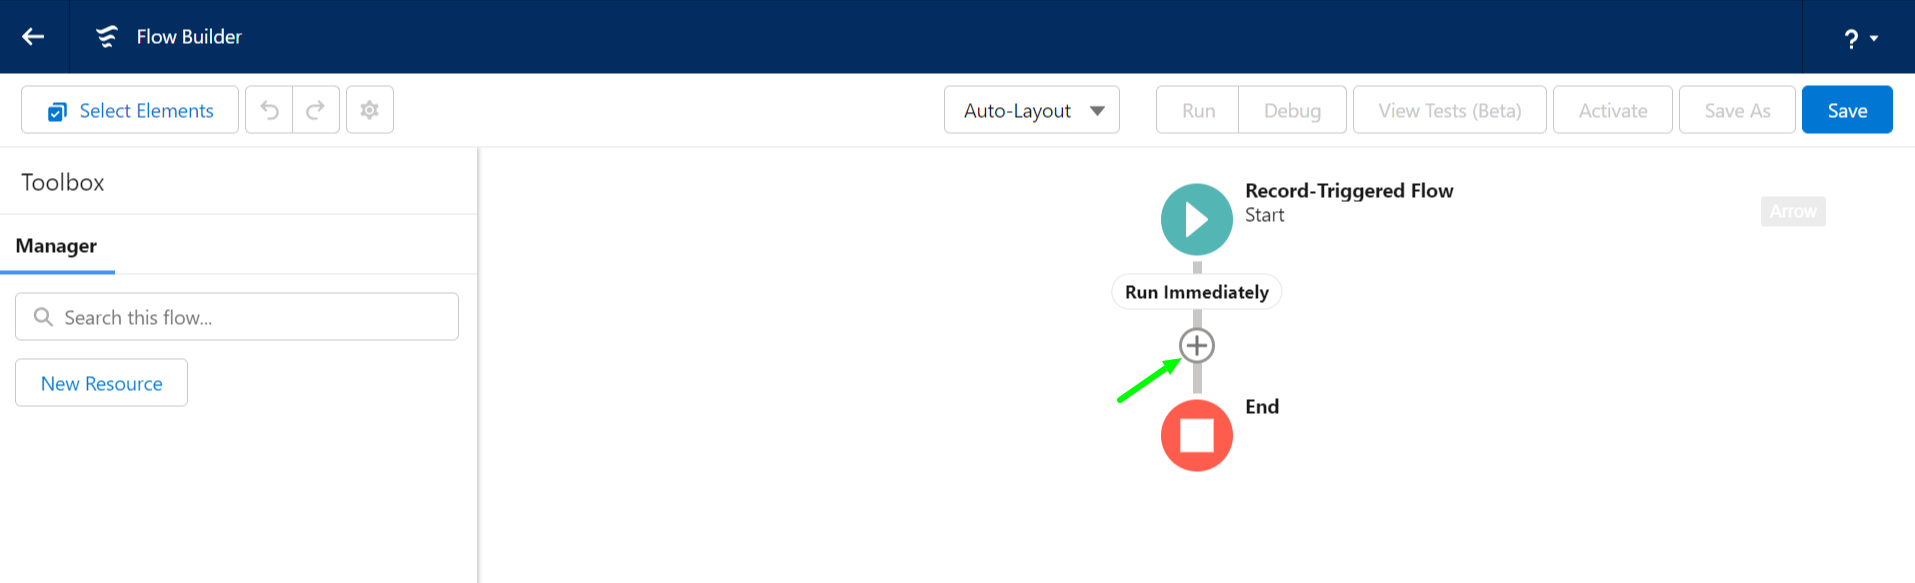Open the help question mark menu
1915x583 pixels.
tap(1860, 38)
